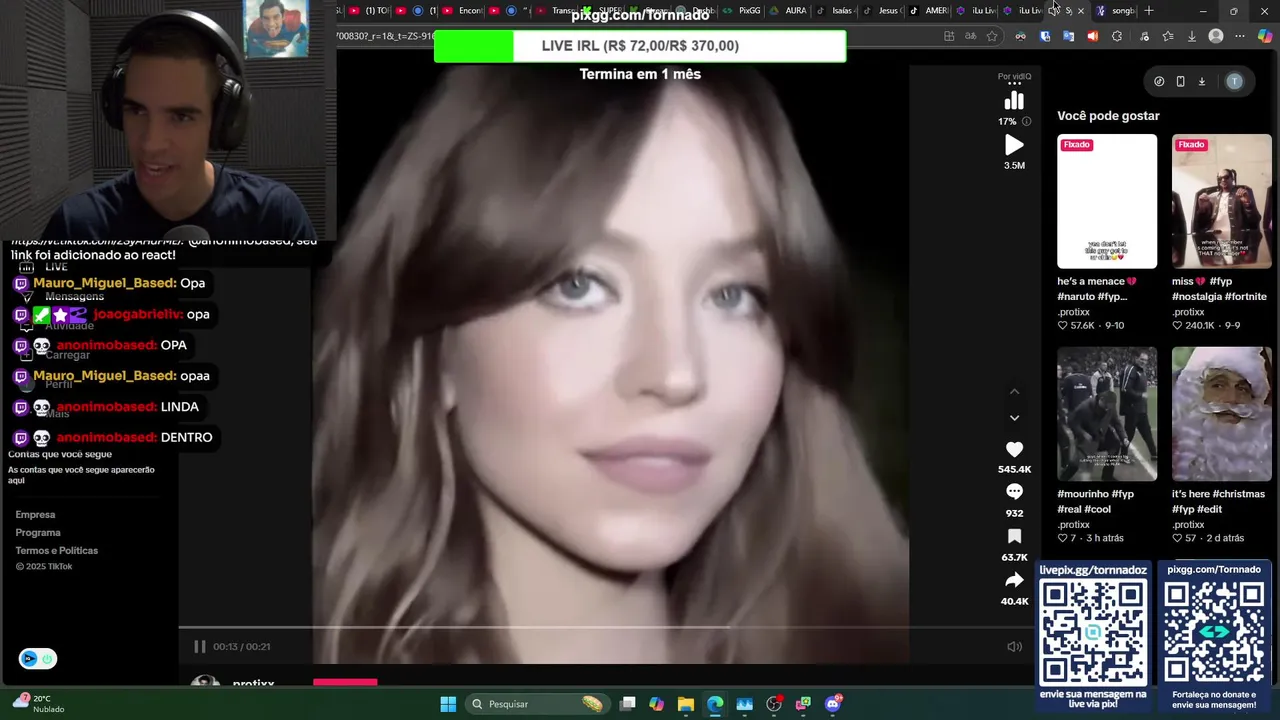Pause the TikTok video playback

(x=199, y=647)
